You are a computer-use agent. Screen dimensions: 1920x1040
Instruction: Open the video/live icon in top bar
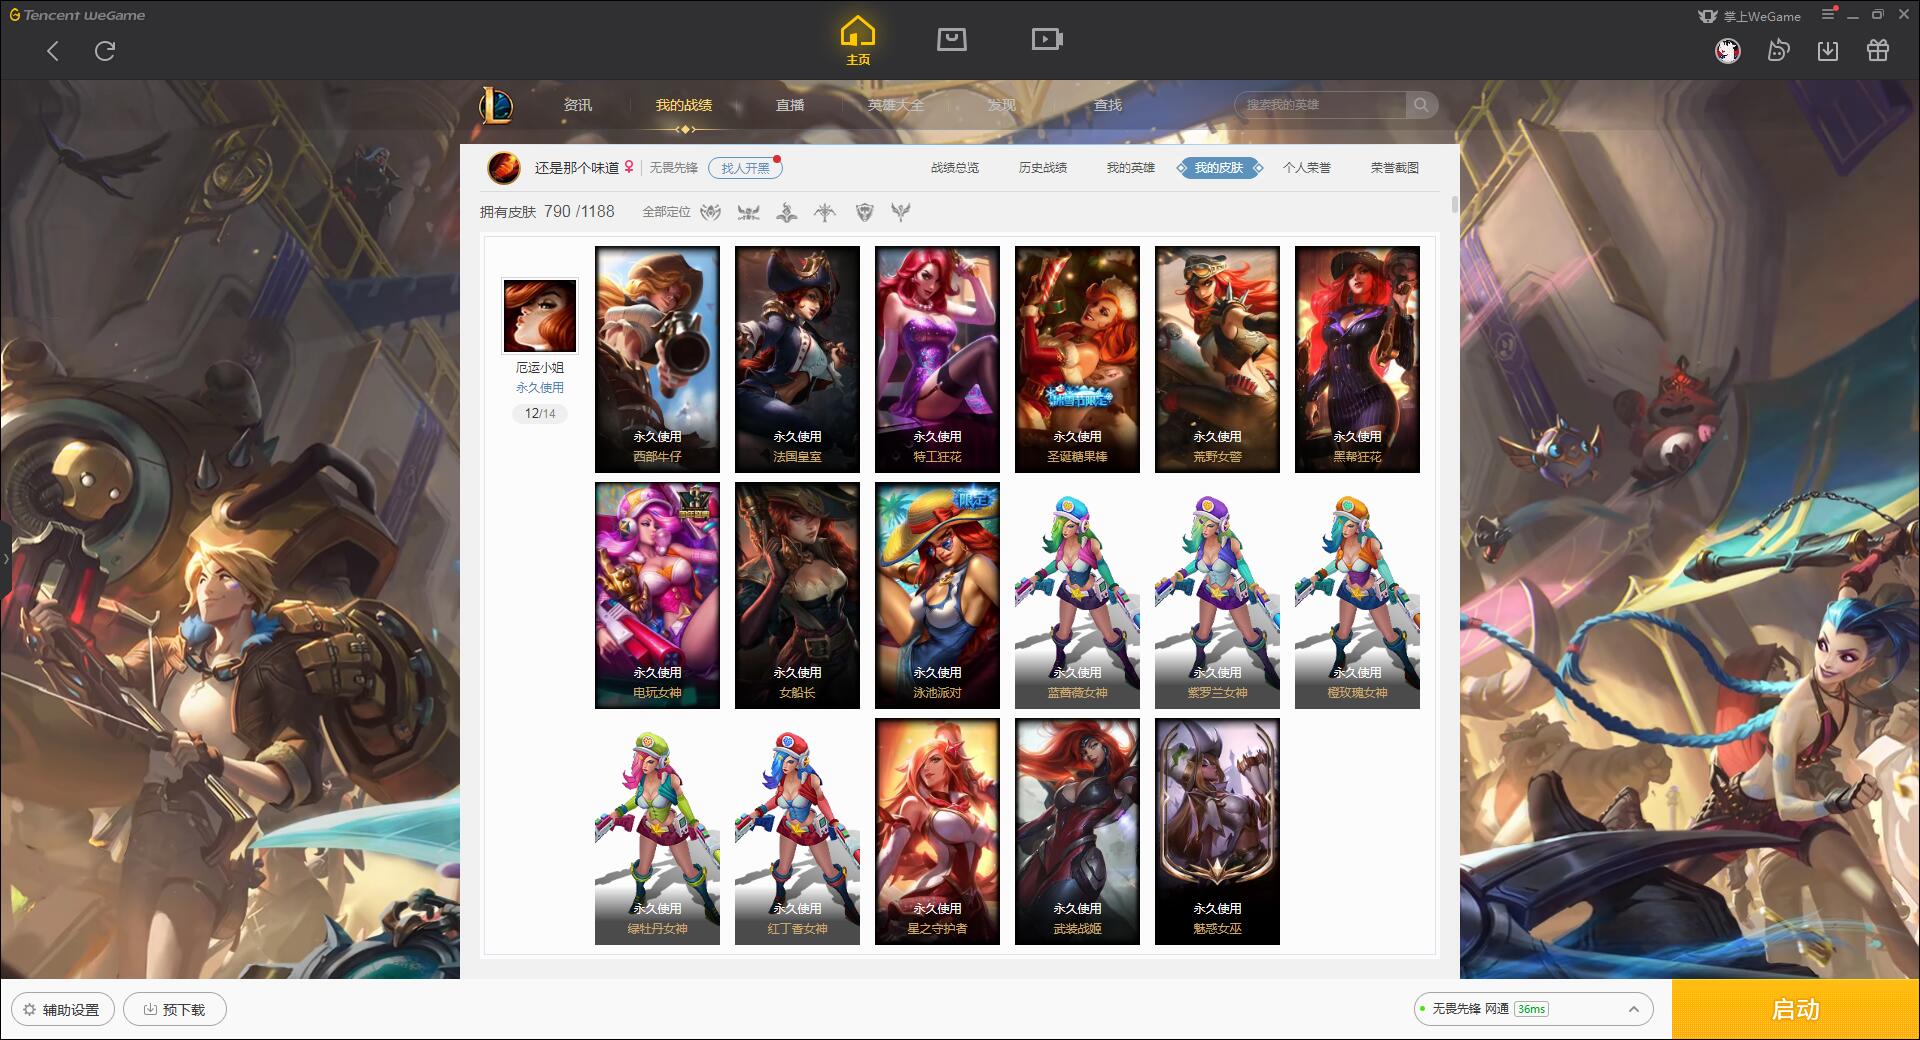click(x=1047, y=39)
